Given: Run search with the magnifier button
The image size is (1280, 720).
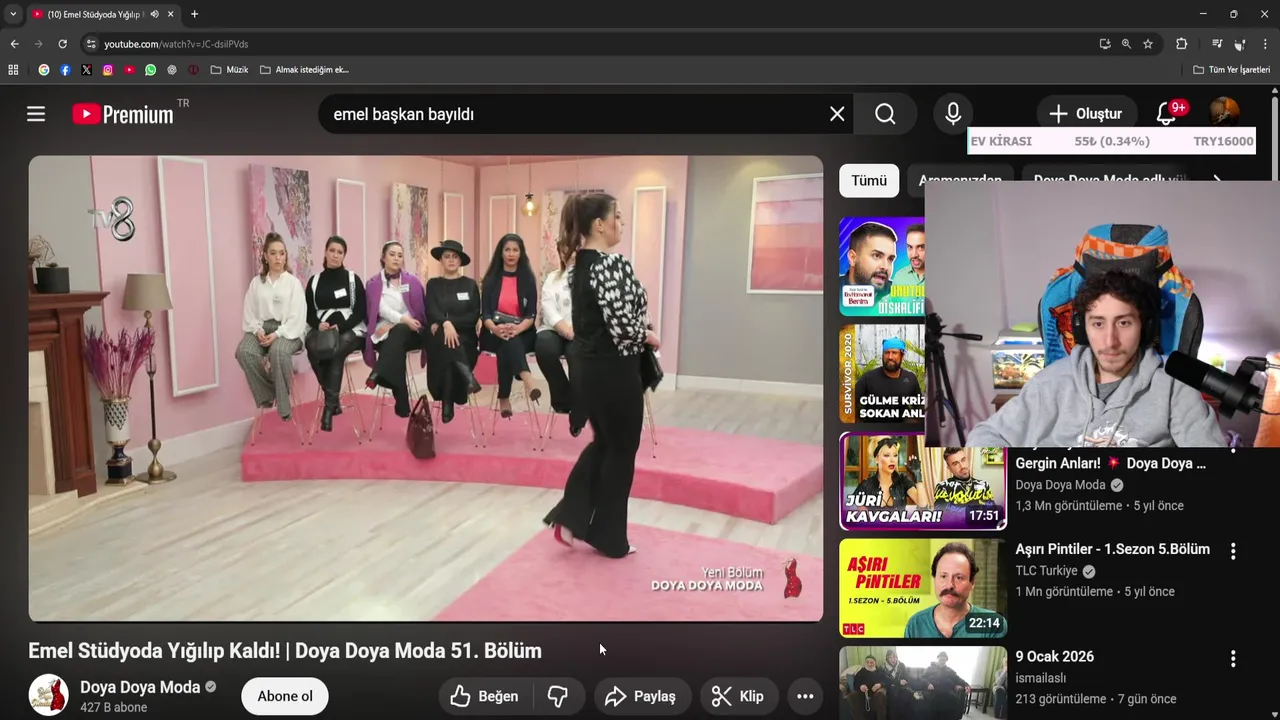Looking at the screenshot, I should click(x=885, y=114).
